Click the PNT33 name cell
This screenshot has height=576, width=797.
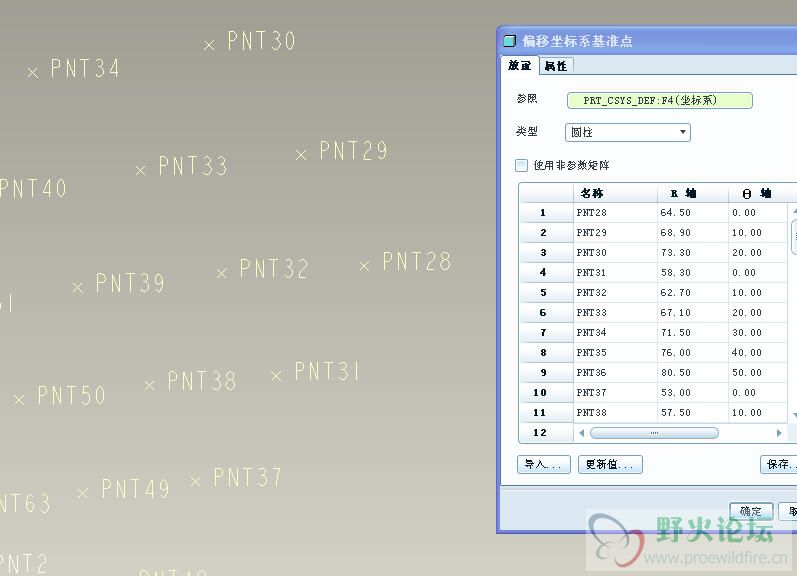(x=615, y=313)
